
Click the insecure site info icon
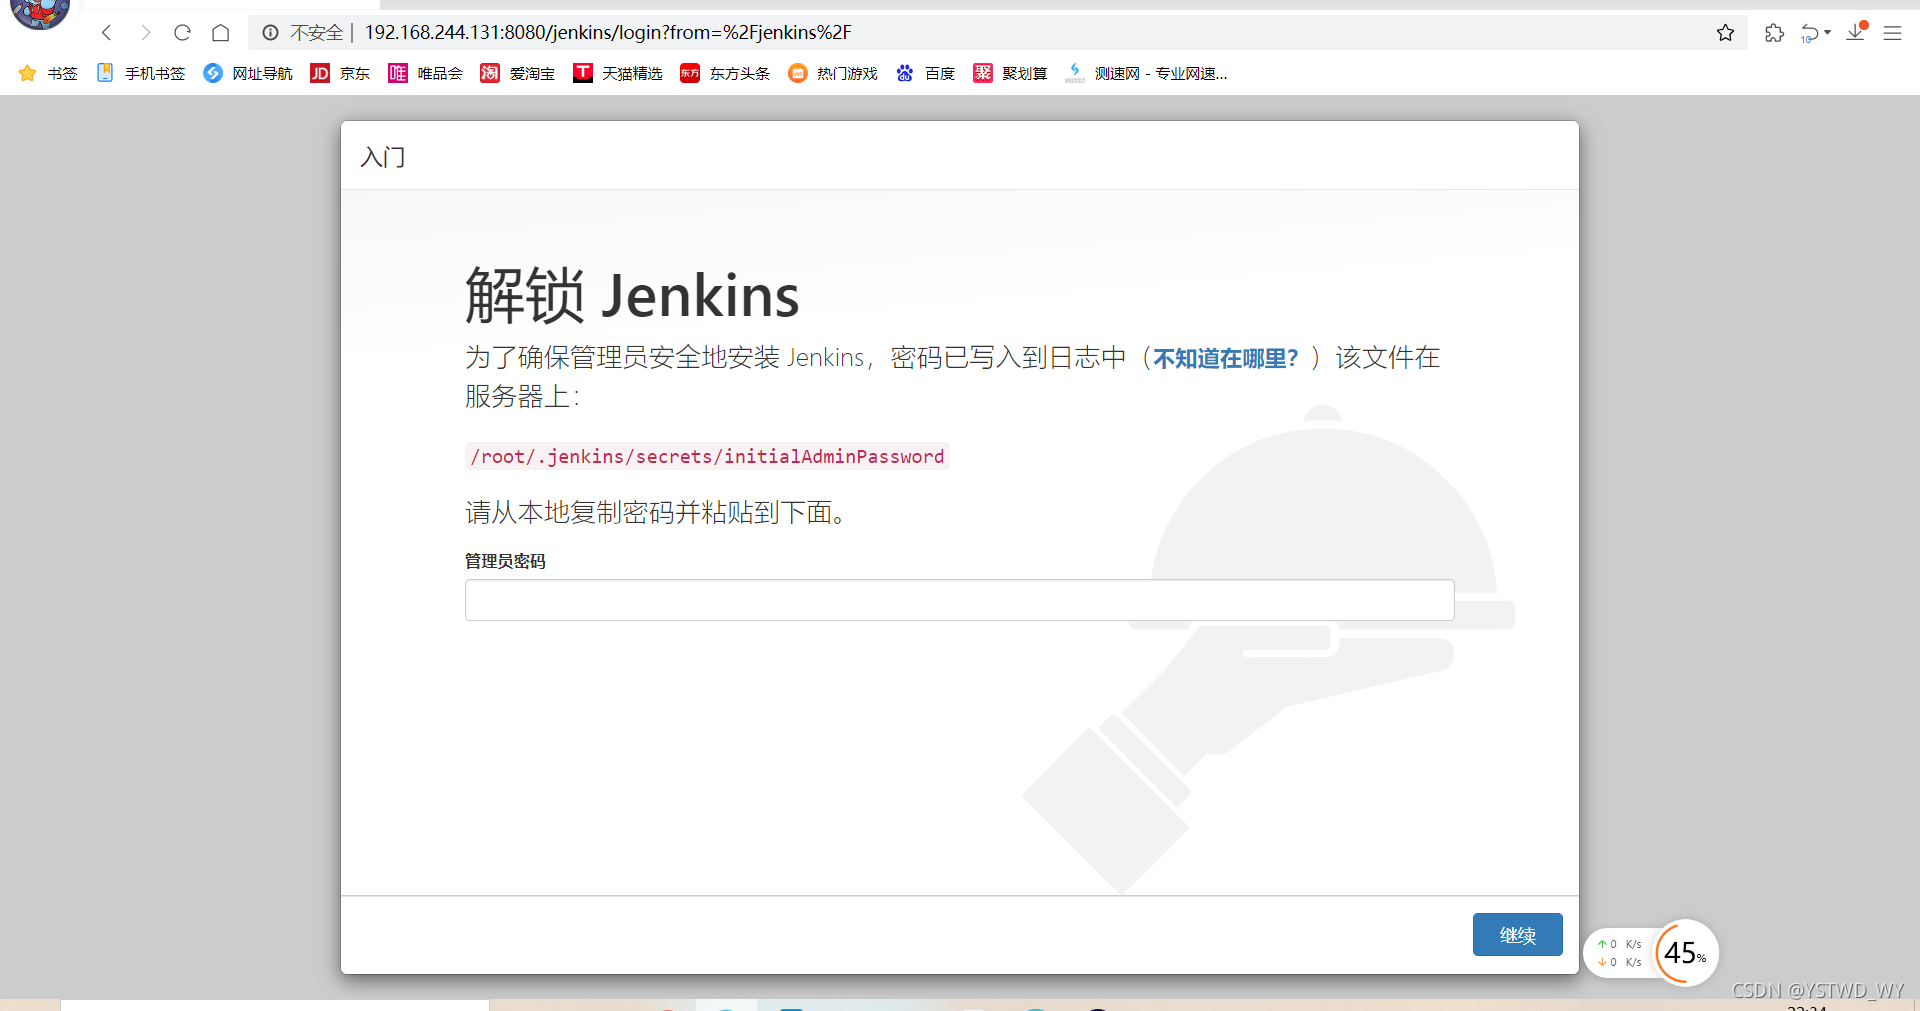pyautogui.click(x=270, y=33)
